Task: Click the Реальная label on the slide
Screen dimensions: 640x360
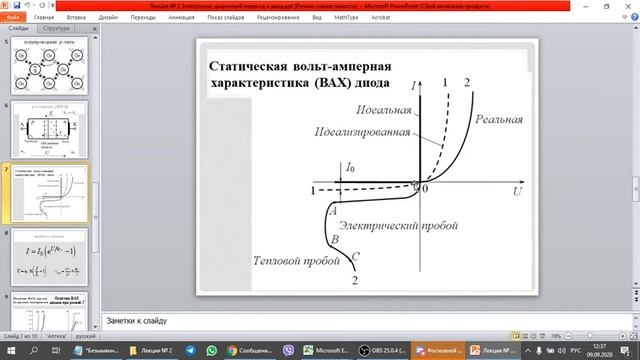Action: tap(499, 120)
